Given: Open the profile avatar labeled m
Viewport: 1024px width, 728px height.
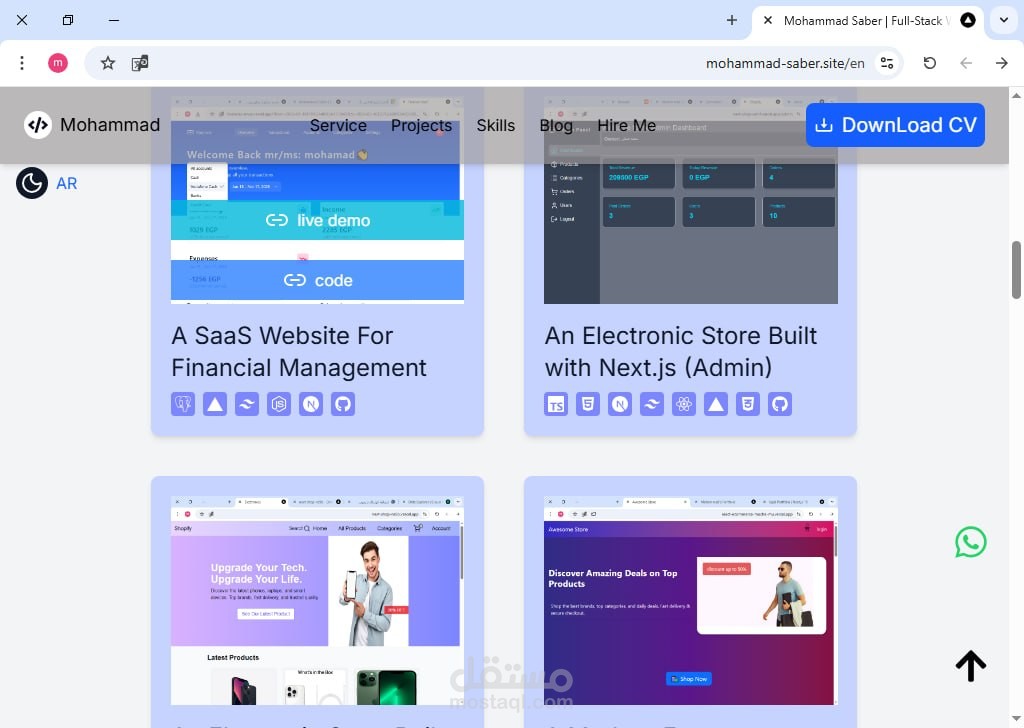Looking at the screenshot, I should pos(57,63).
